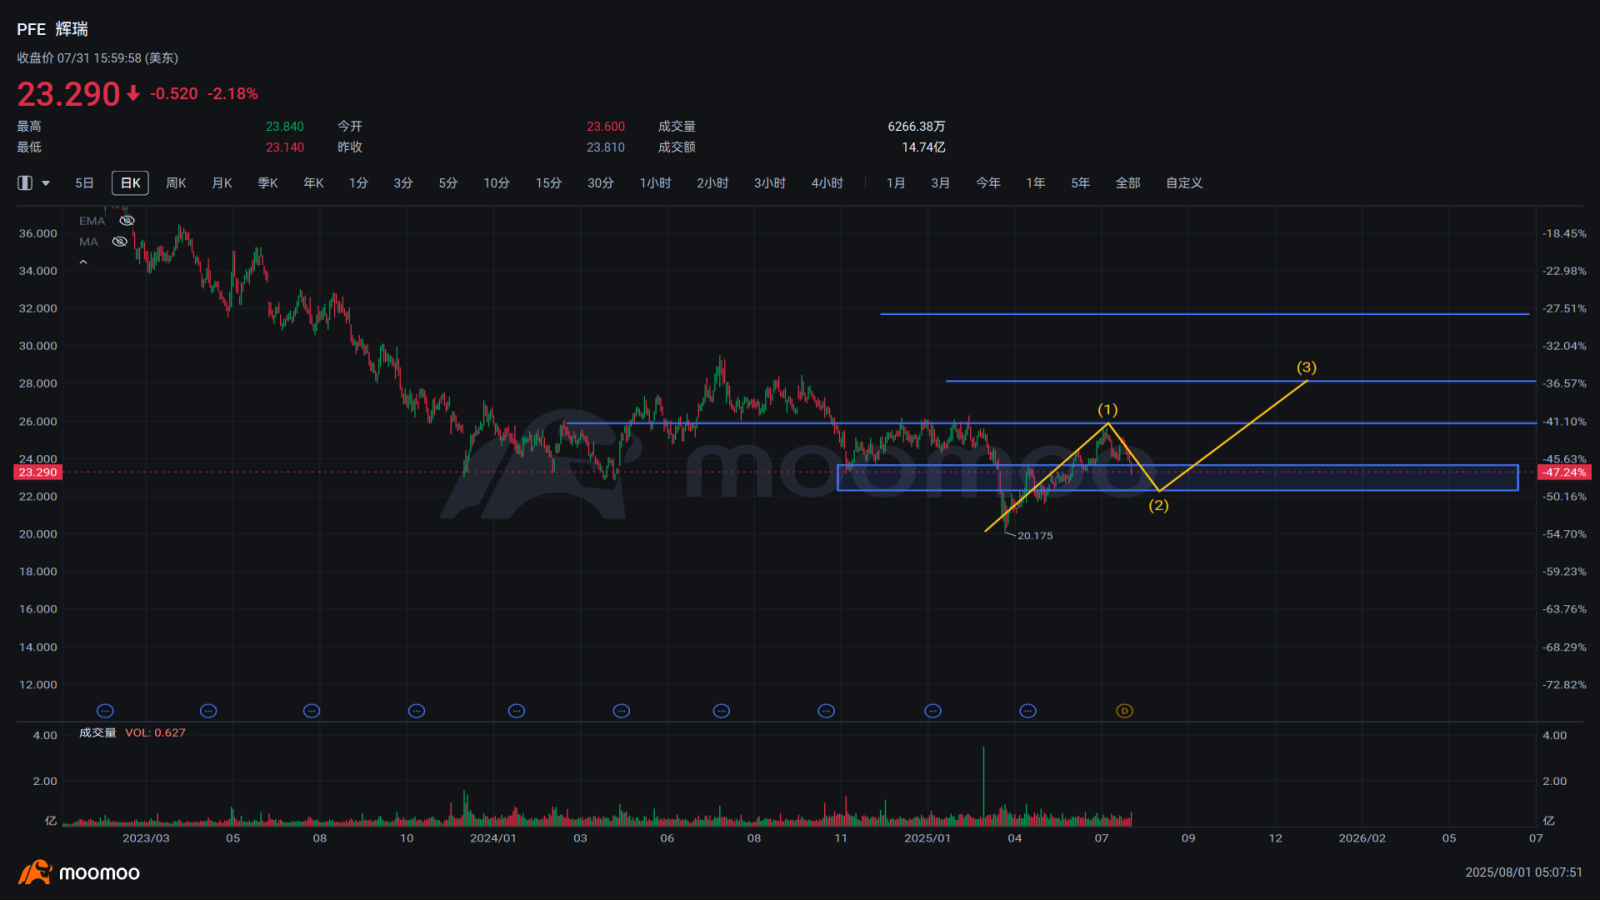Select the 5分 interval
Screen dimensions: 1600x900
point(448,183)
